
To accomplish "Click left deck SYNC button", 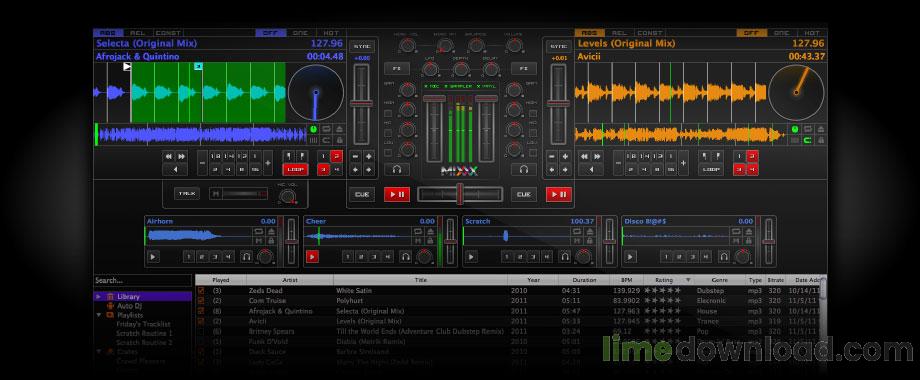I will tap(361, 46).
